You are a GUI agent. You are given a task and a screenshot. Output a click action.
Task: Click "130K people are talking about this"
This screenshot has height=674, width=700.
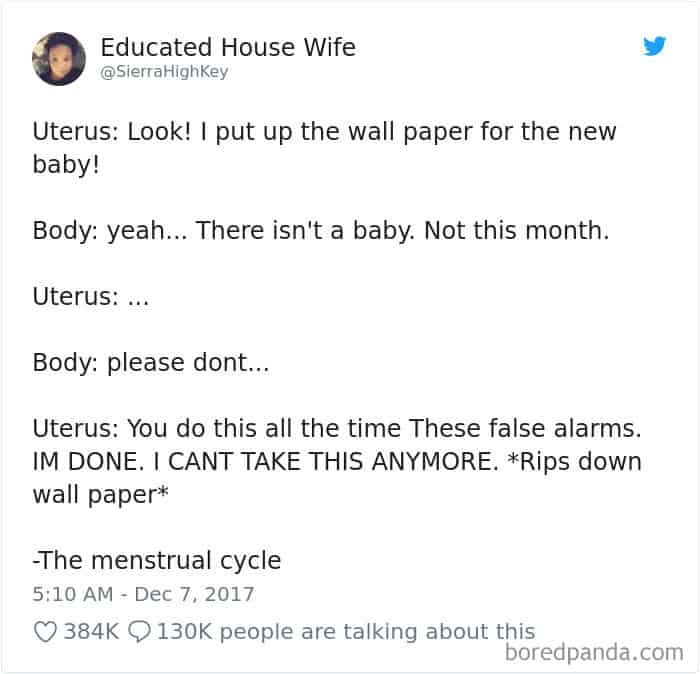[345, 631]
